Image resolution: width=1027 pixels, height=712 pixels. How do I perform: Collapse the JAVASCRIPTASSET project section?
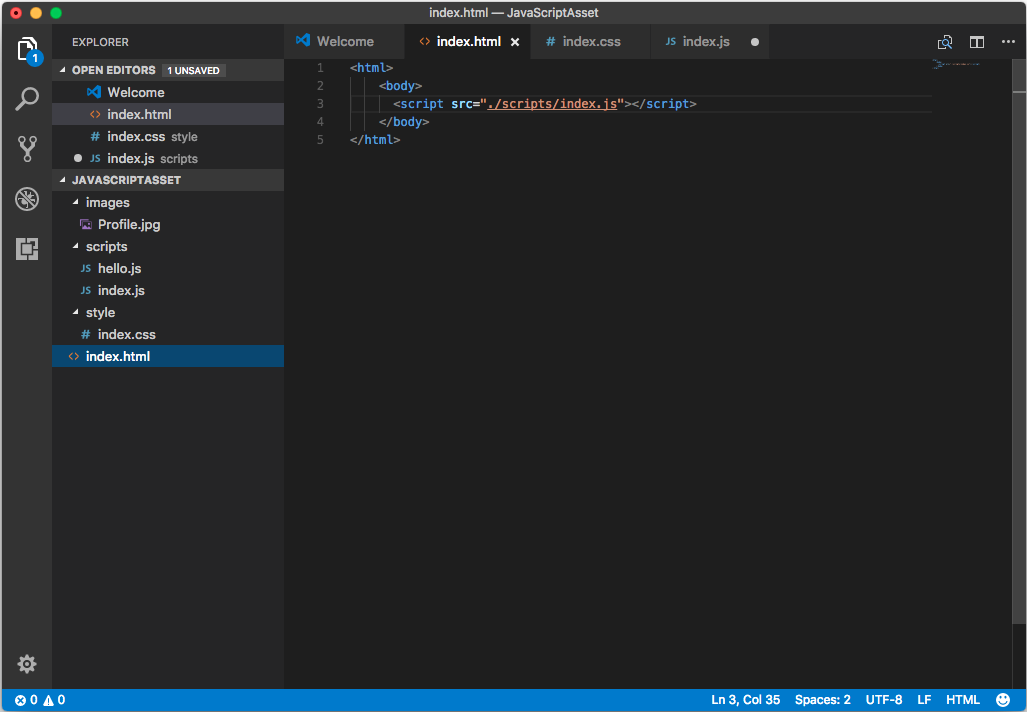click(63, 179)
